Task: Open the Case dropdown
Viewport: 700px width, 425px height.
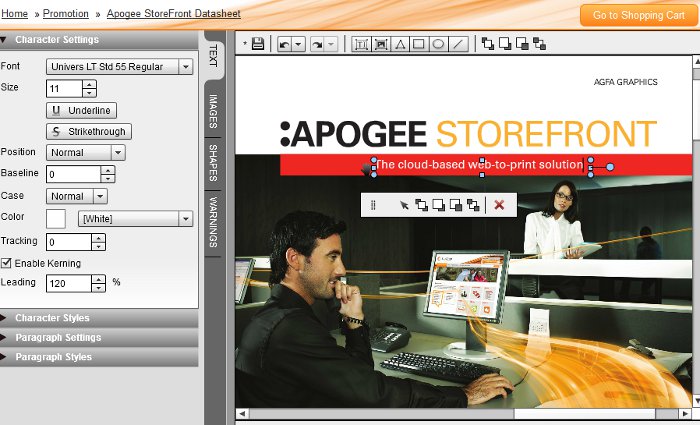Action: tap(100, 196)
